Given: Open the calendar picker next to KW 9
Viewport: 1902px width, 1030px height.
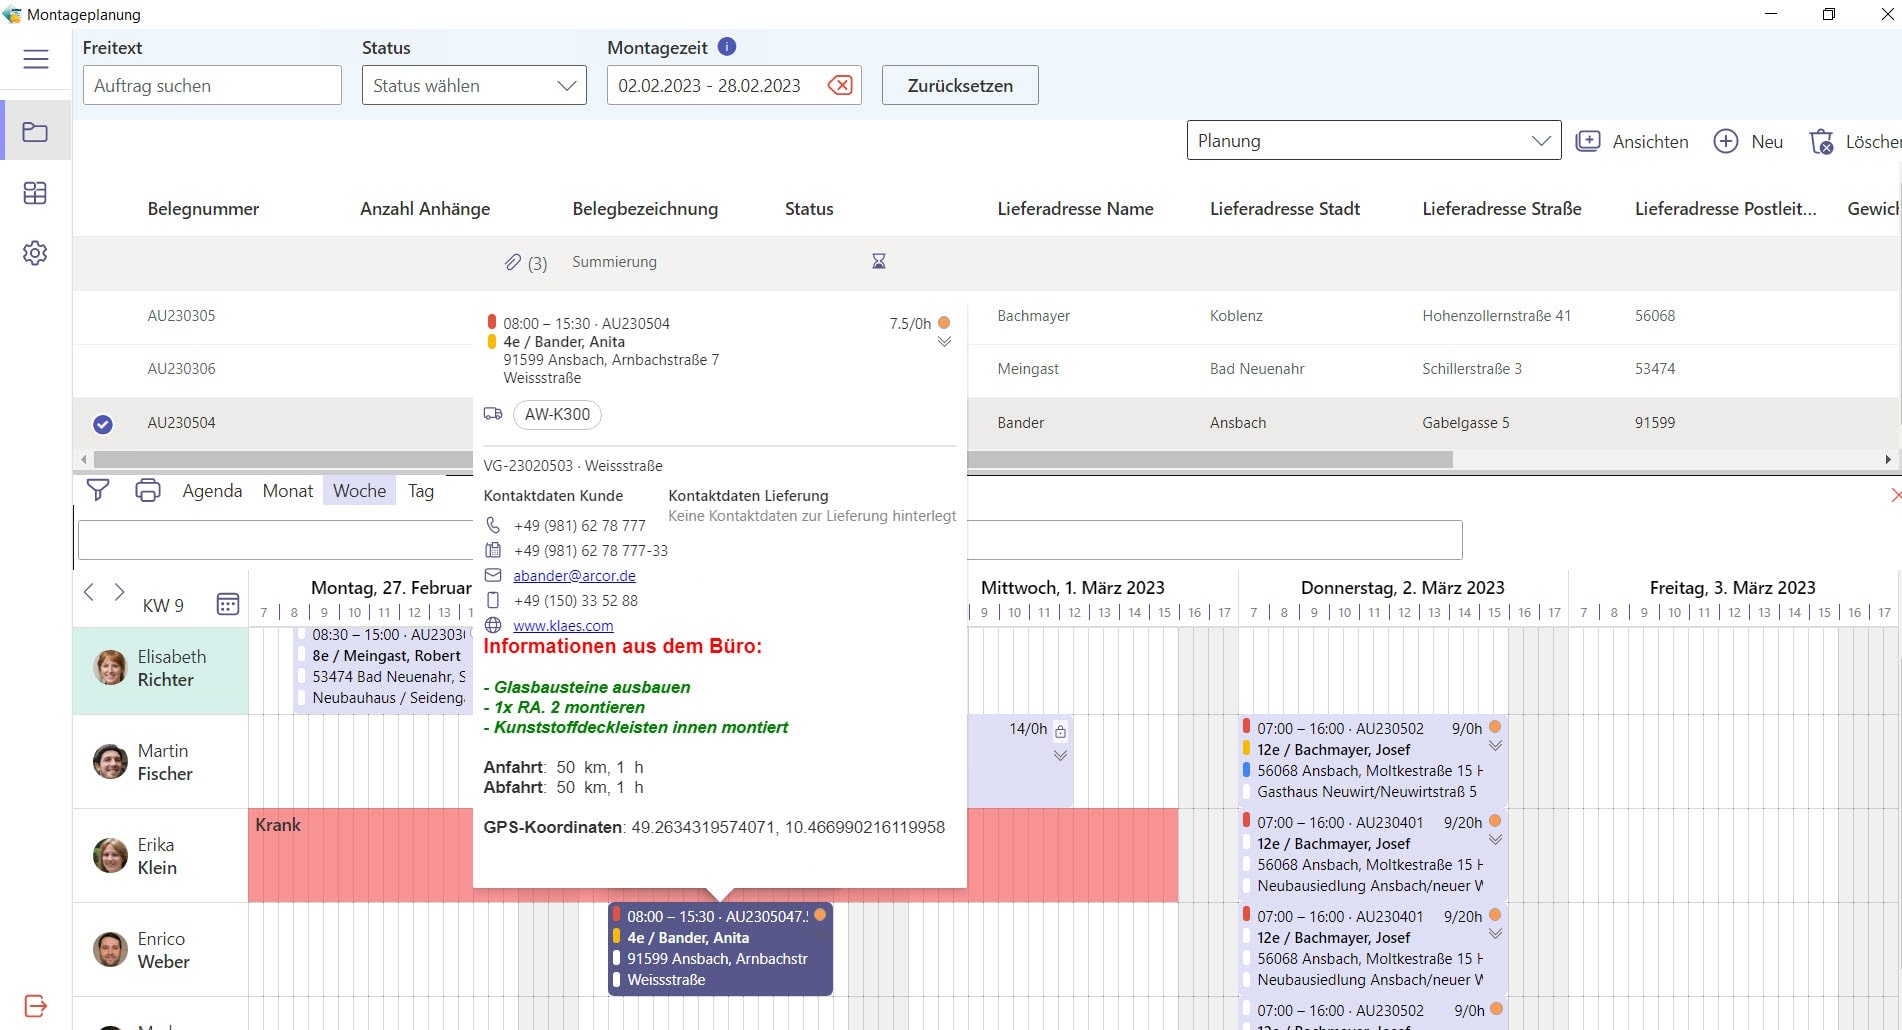Looking at the screenshot, I should [228, 604].
